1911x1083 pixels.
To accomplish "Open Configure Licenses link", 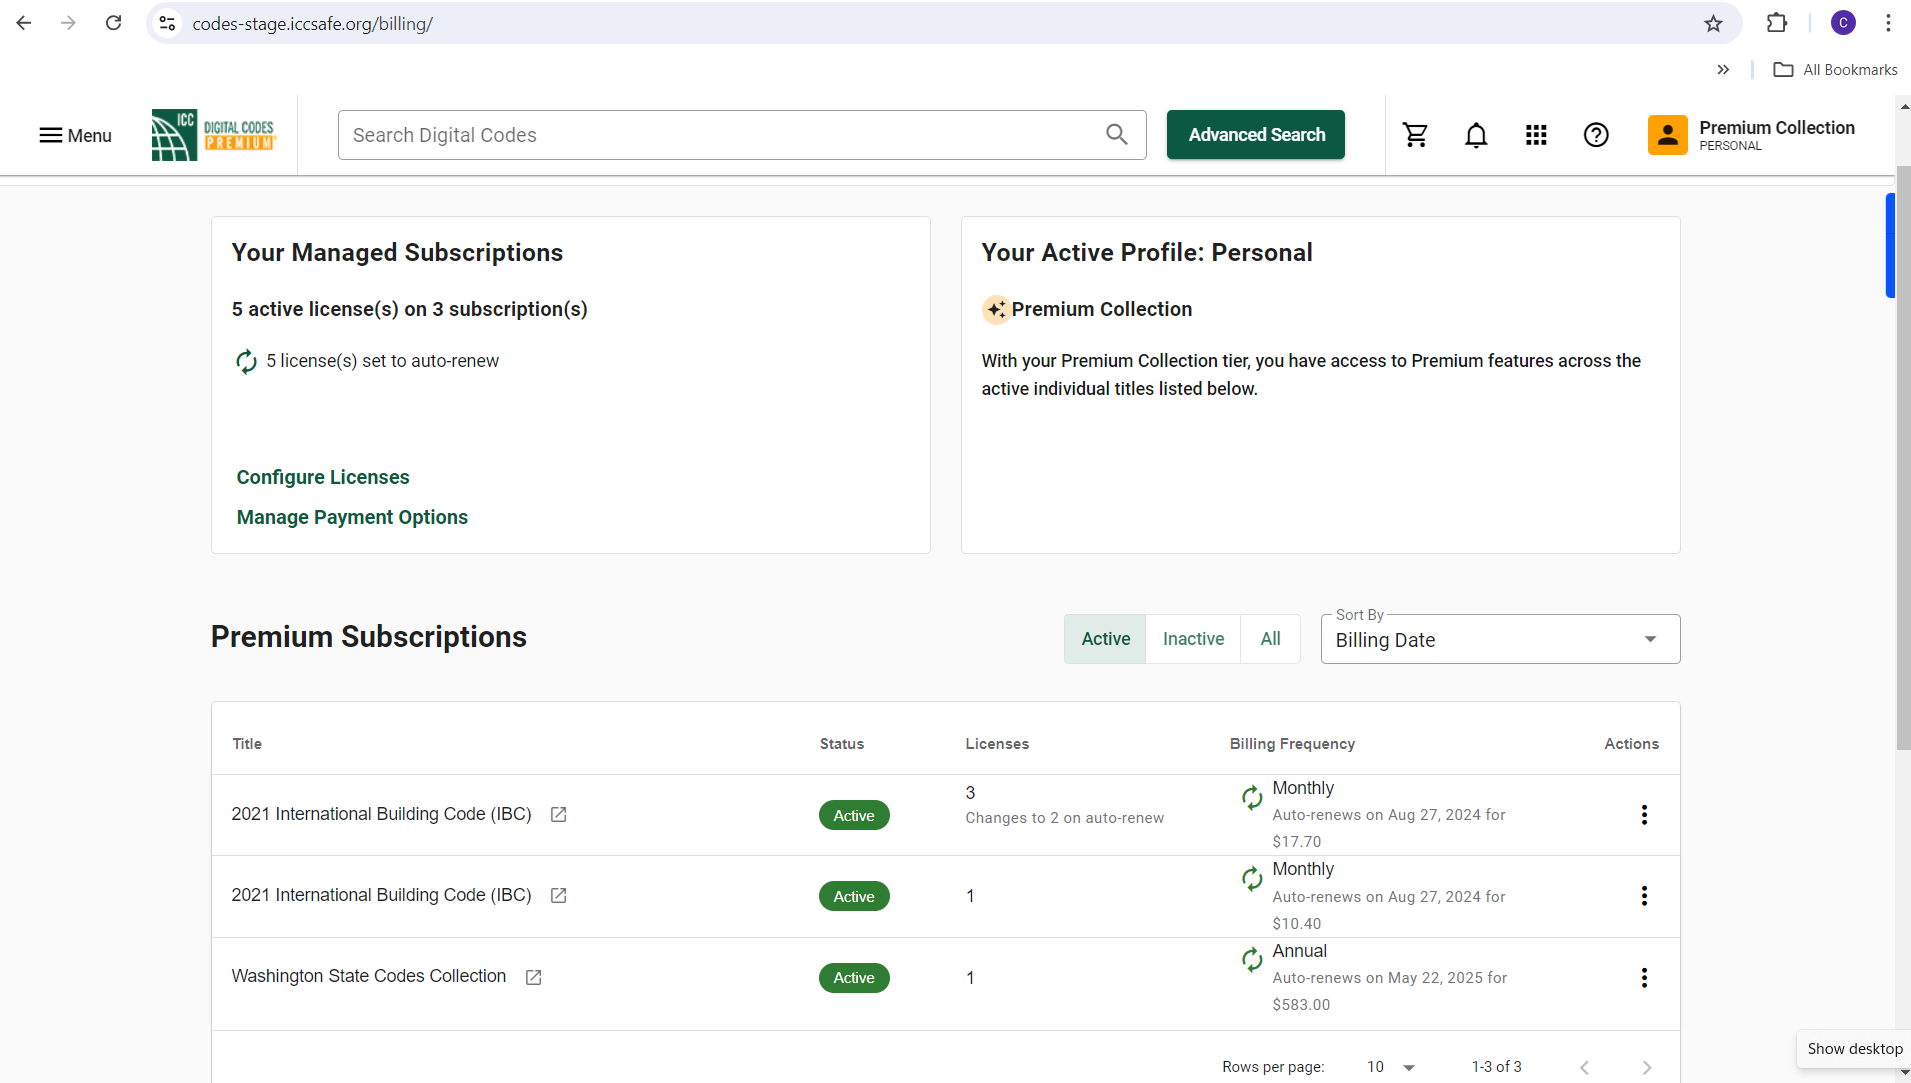I will tap(323, 477).
